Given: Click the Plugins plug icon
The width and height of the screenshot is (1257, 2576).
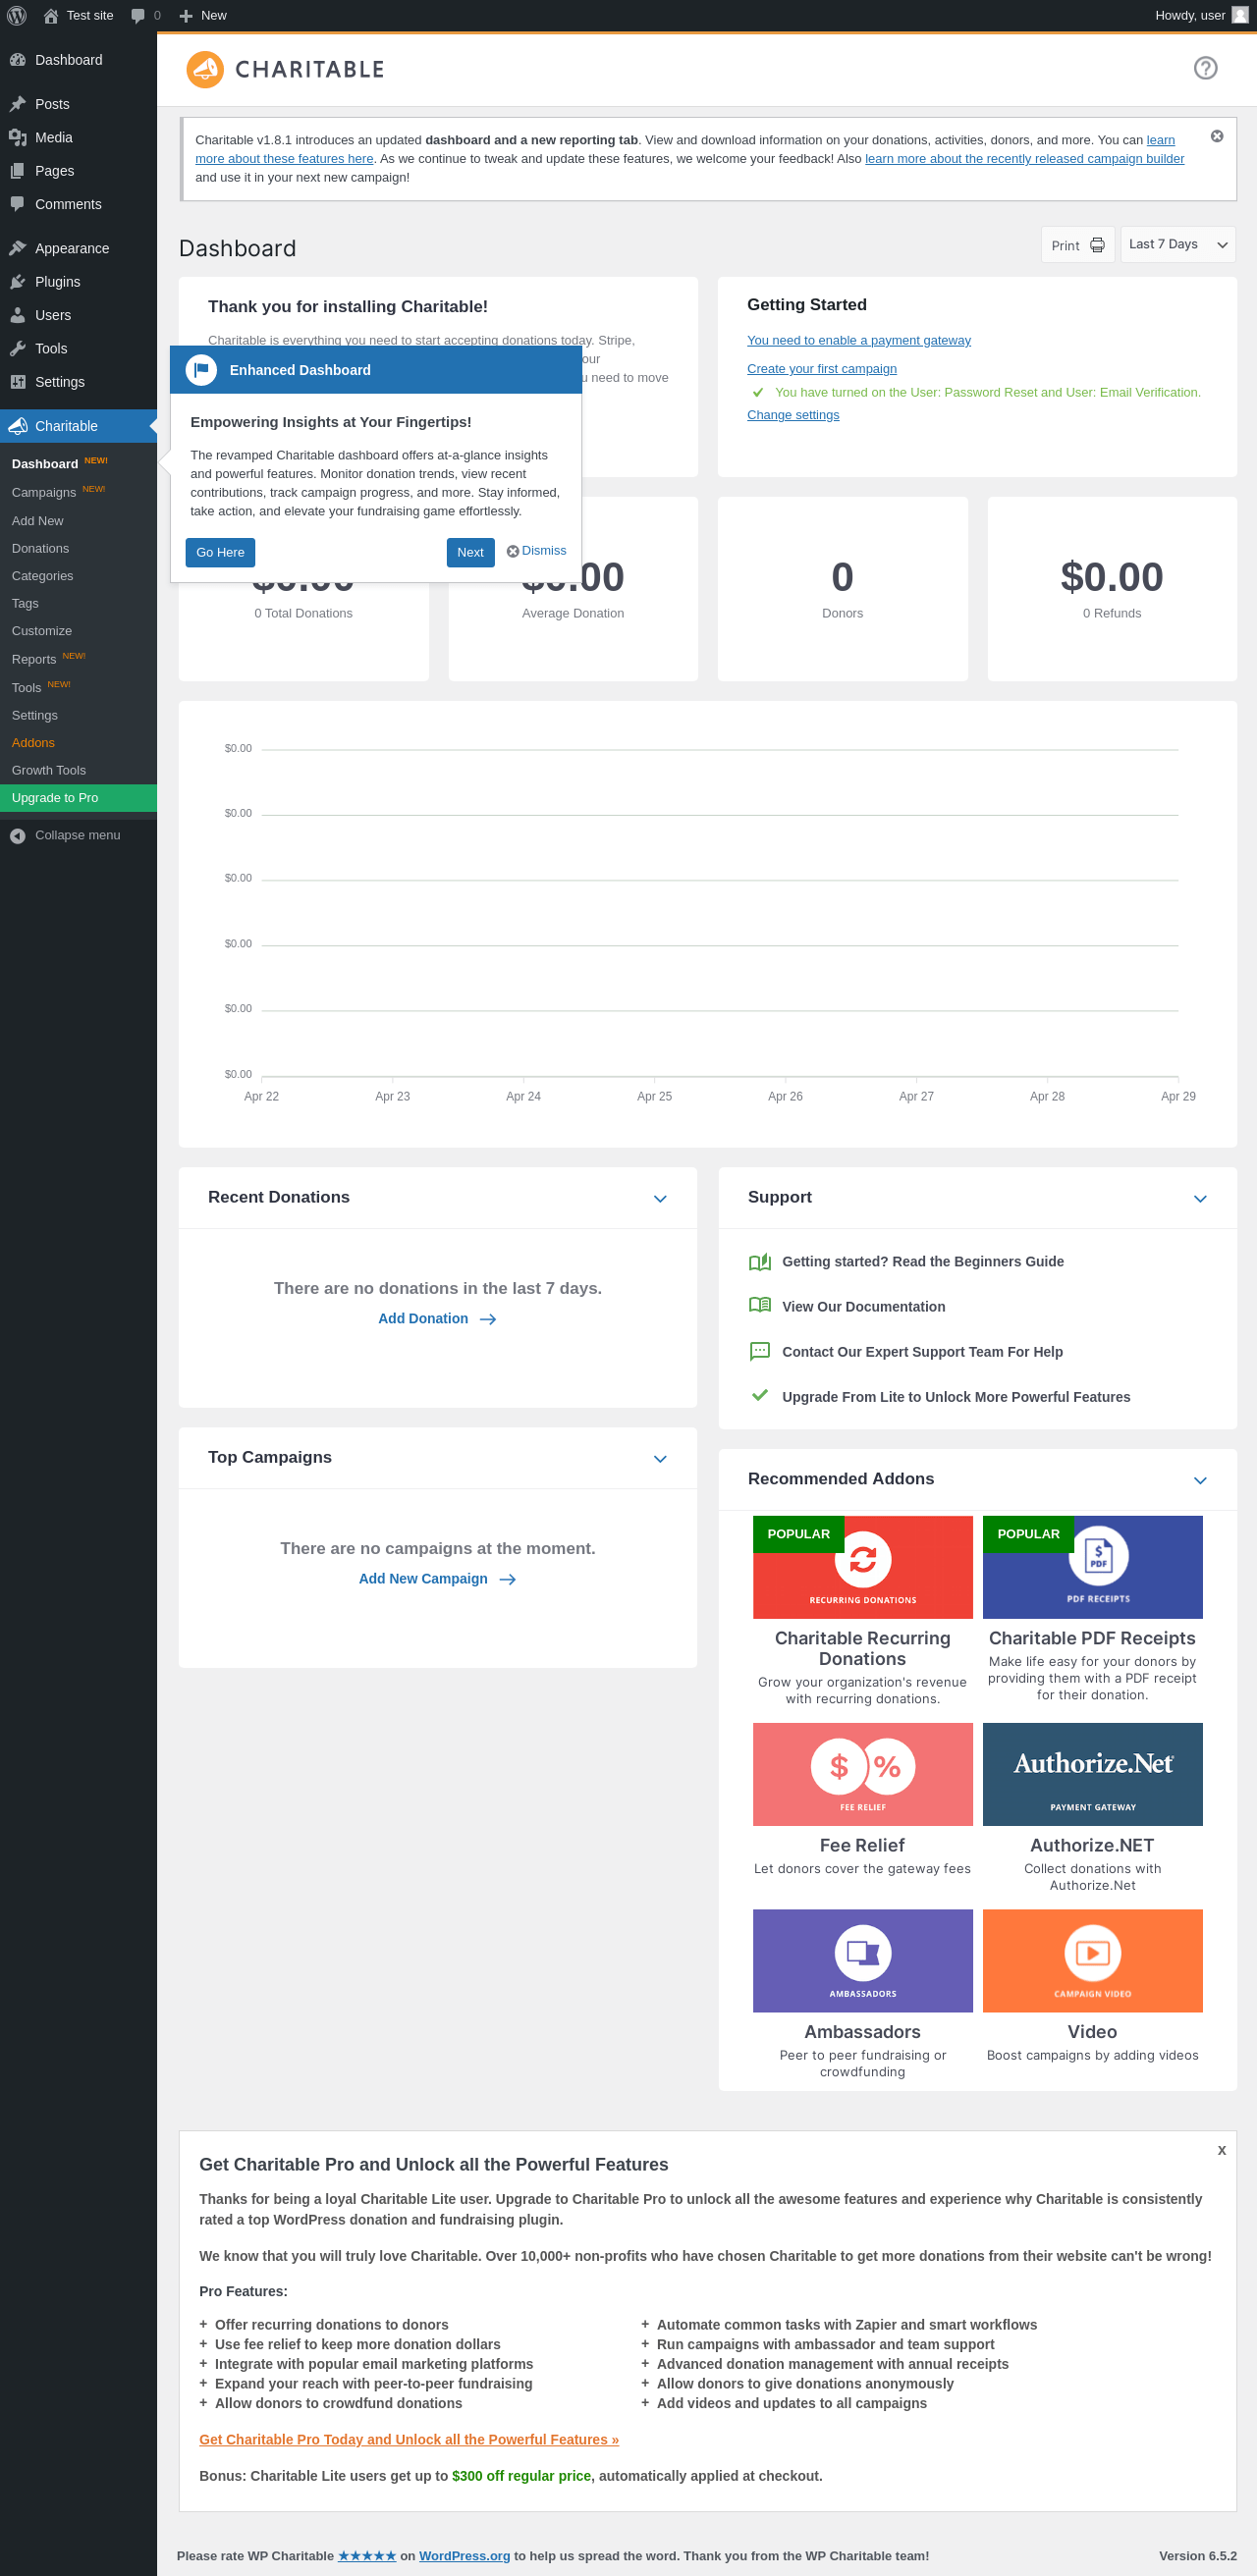Looking at the screenshot, I should click(x=17, y=282).
